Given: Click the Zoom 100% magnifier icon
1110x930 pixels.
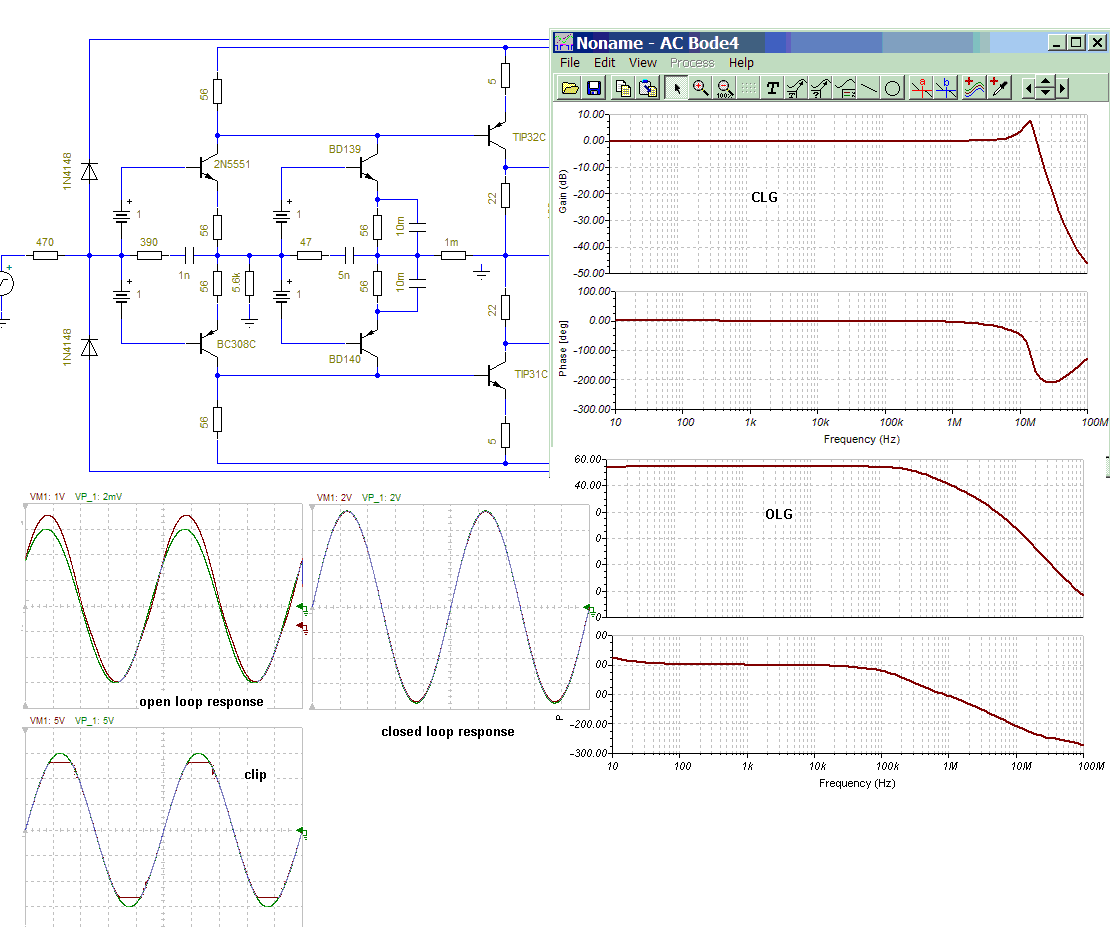Looking at the screenshot, I should (x=724, y=88).
